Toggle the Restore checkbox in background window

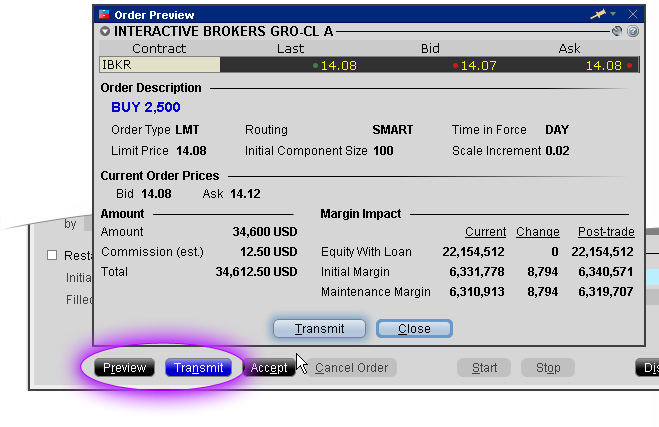click(52, 255)
